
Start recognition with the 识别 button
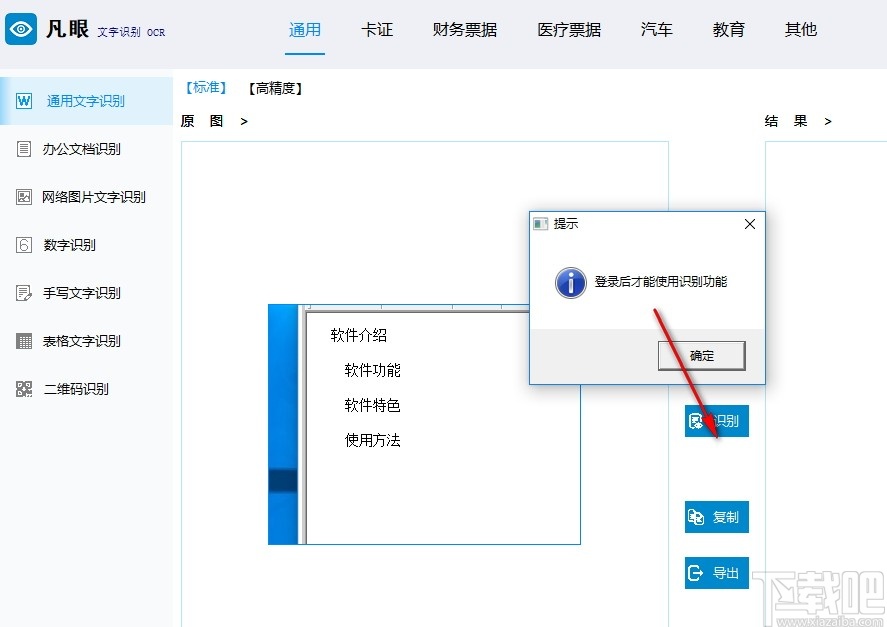point(716,421)
